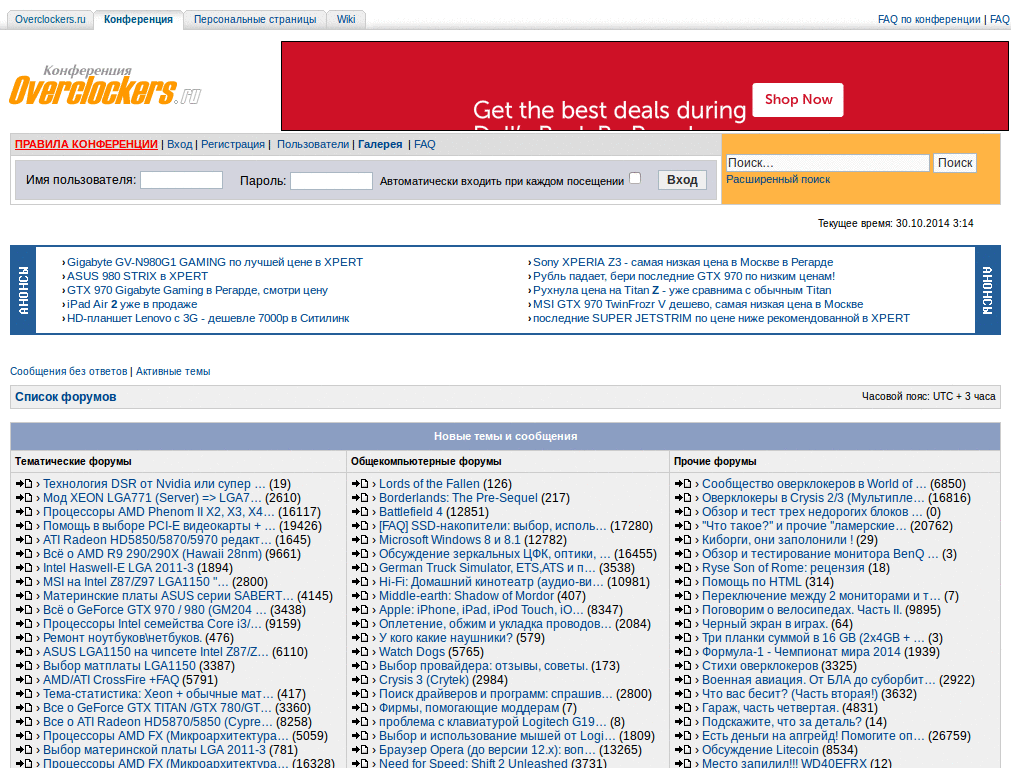This screenshot has height=768, width=1024.
Task: Open latest-post icon beside 'Обсуждение Litecoin'
Action: (683, 750)
